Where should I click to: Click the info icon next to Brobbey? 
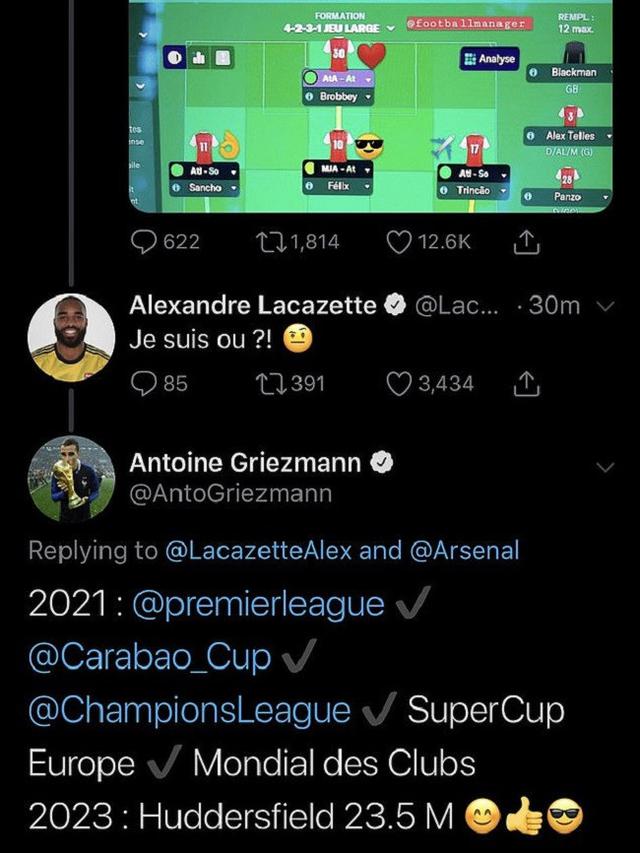pyautogui.click(x=309, y=97)
